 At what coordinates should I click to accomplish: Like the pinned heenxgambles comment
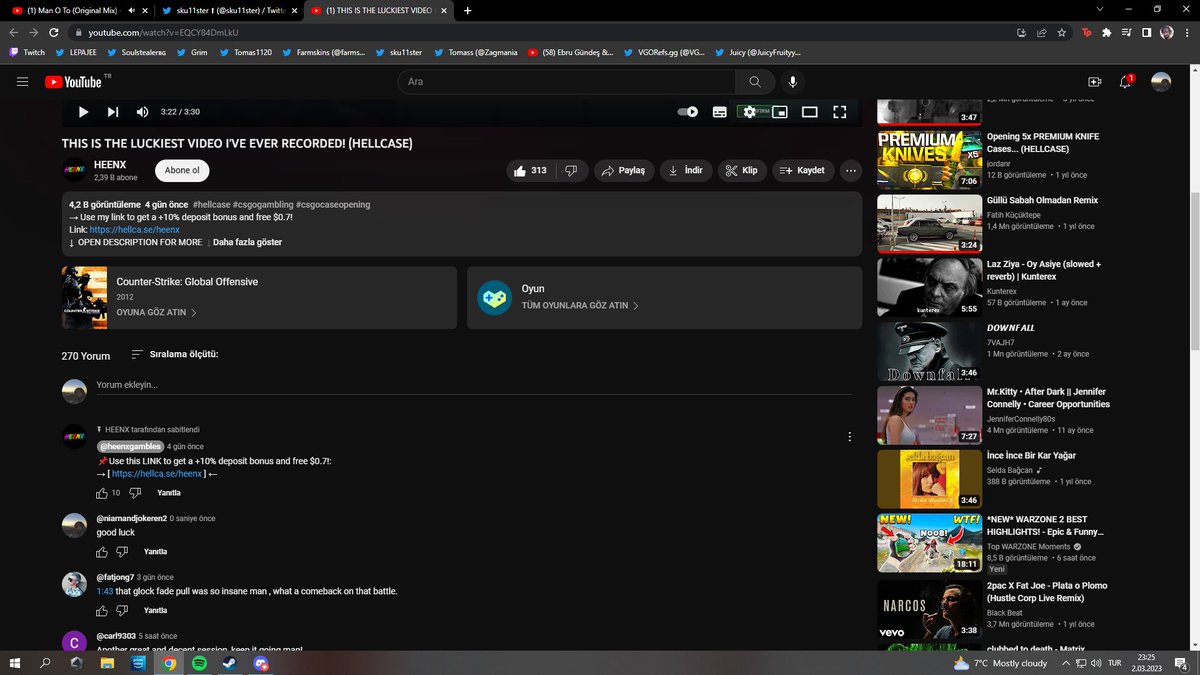102,493
